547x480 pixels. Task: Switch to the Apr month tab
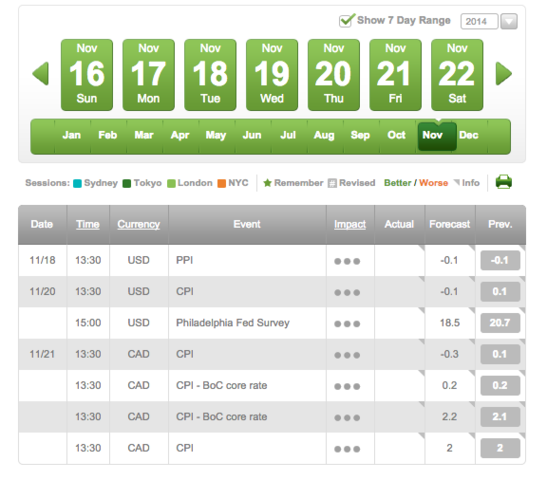[x=180, y=135]
